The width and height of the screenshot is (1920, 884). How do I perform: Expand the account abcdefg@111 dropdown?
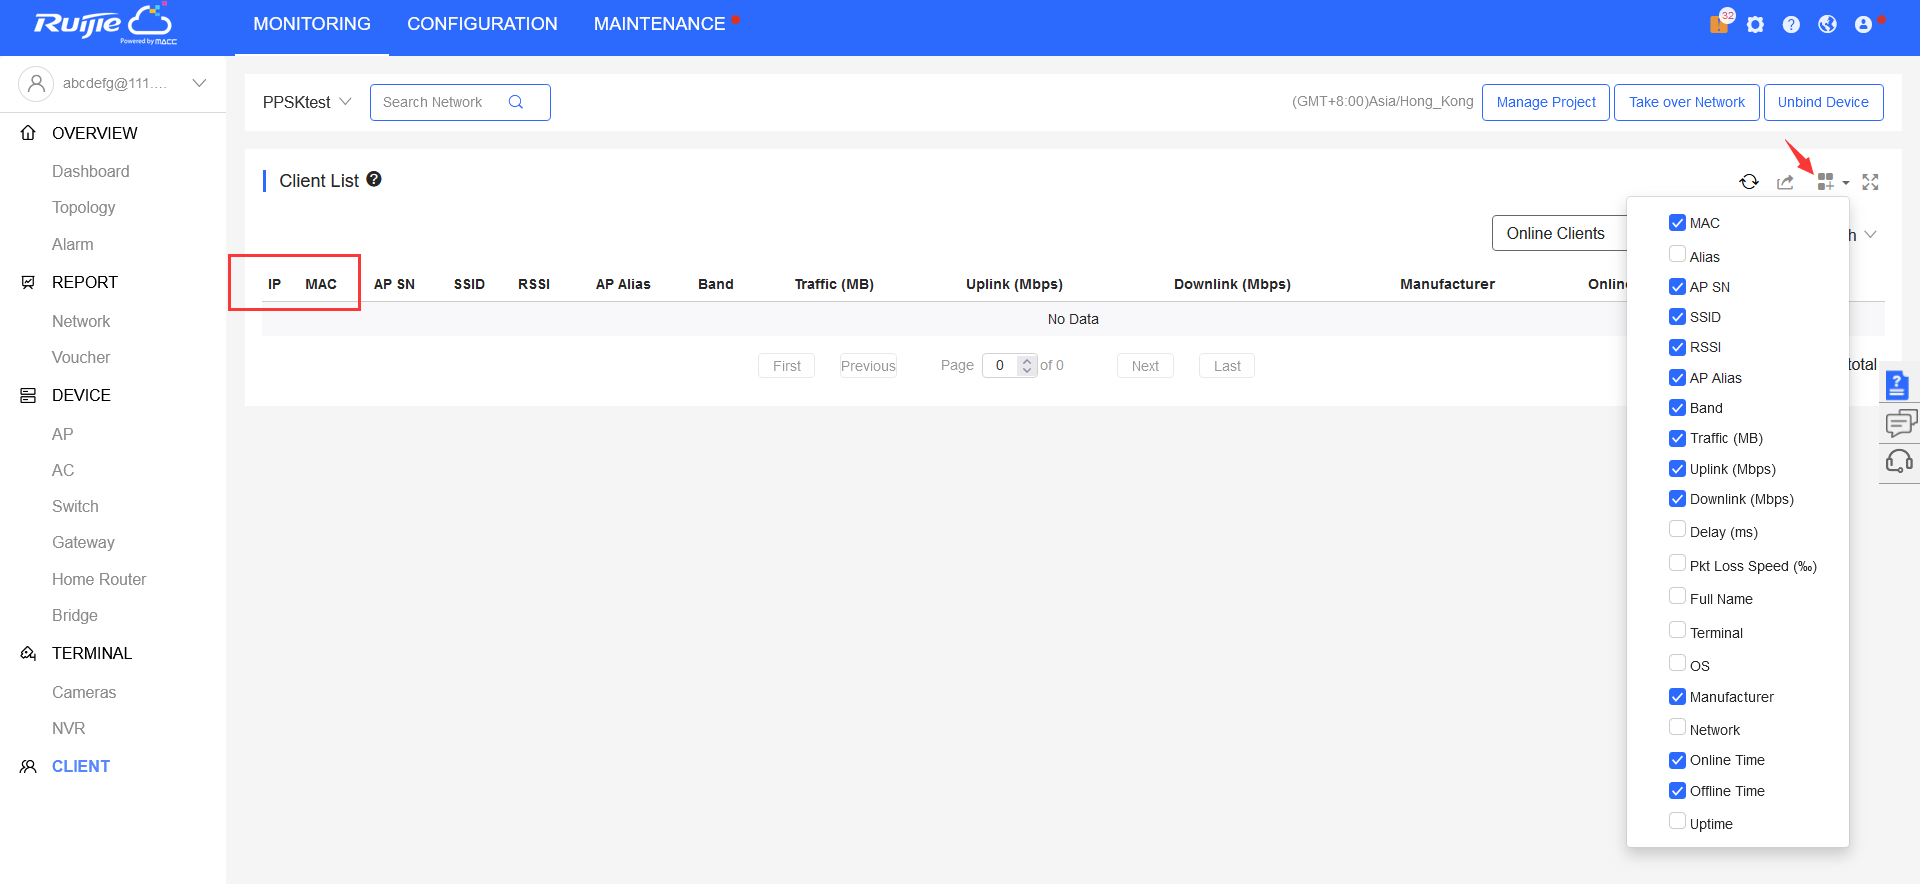199,83
